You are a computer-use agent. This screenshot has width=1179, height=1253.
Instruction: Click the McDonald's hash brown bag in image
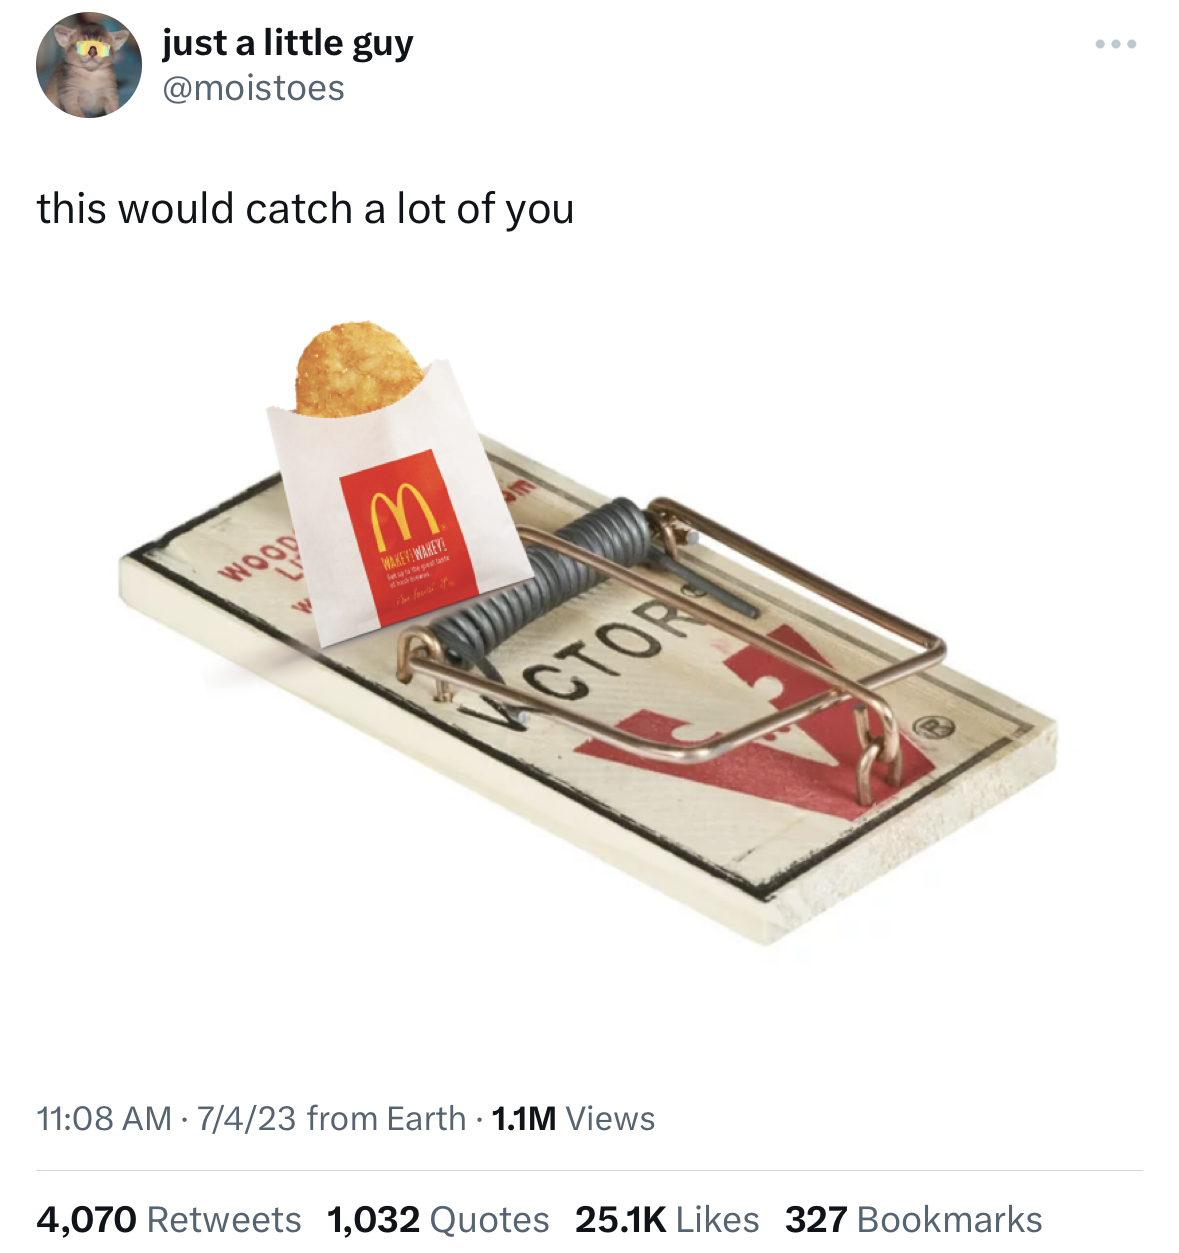coord(400,505)
